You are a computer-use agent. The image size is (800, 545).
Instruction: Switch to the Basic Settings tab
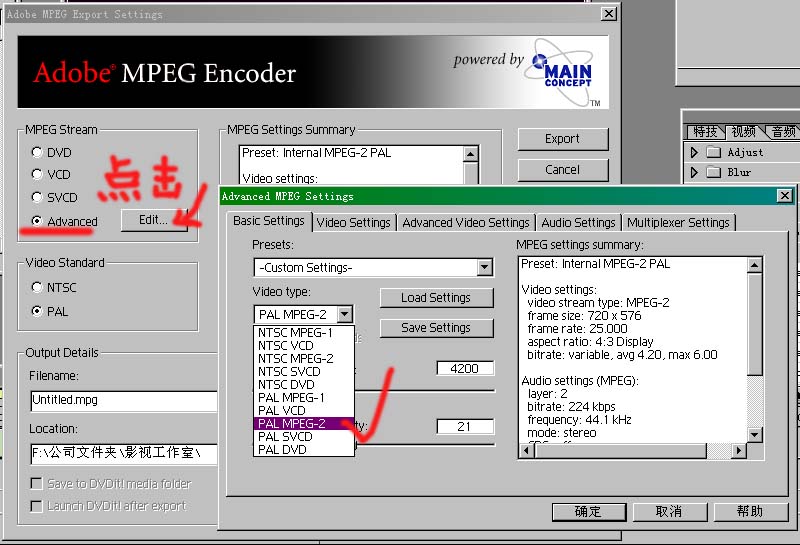click(268, 221)
